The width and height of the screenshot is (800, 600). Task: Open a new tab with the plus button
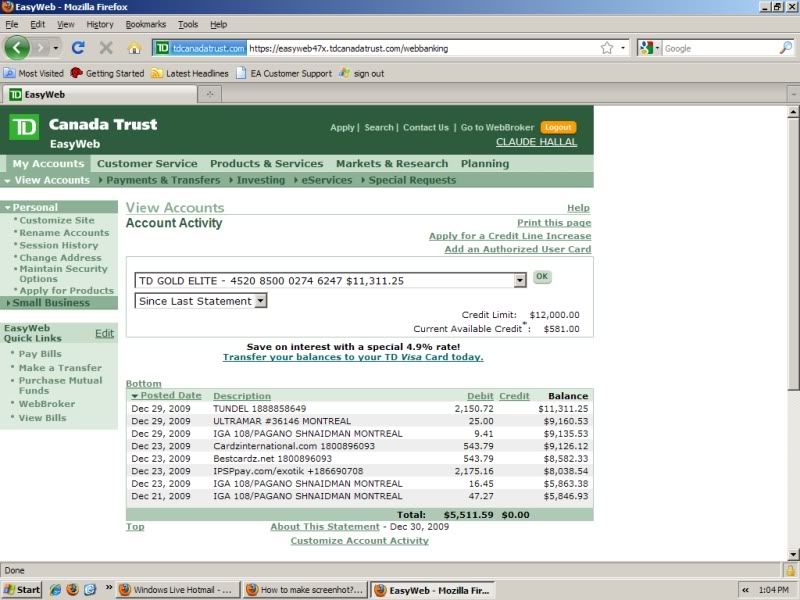point(210,94)
